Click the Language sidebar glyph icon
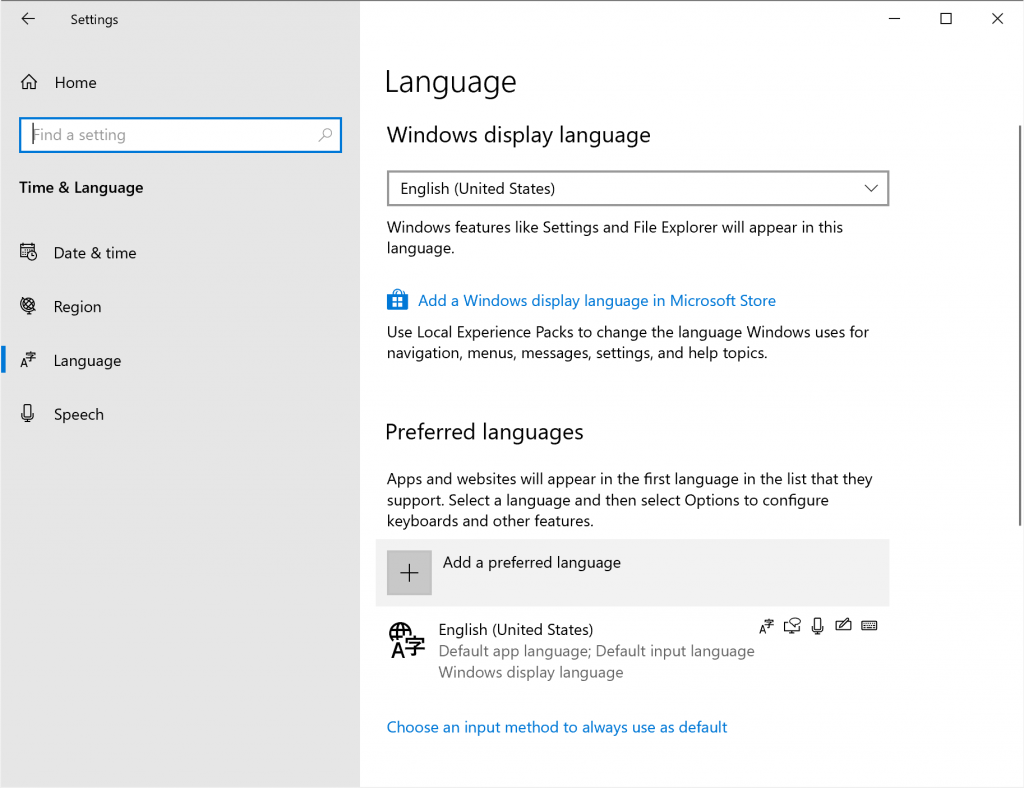This screenshot has height=788, width=1024. click(28, 360)
